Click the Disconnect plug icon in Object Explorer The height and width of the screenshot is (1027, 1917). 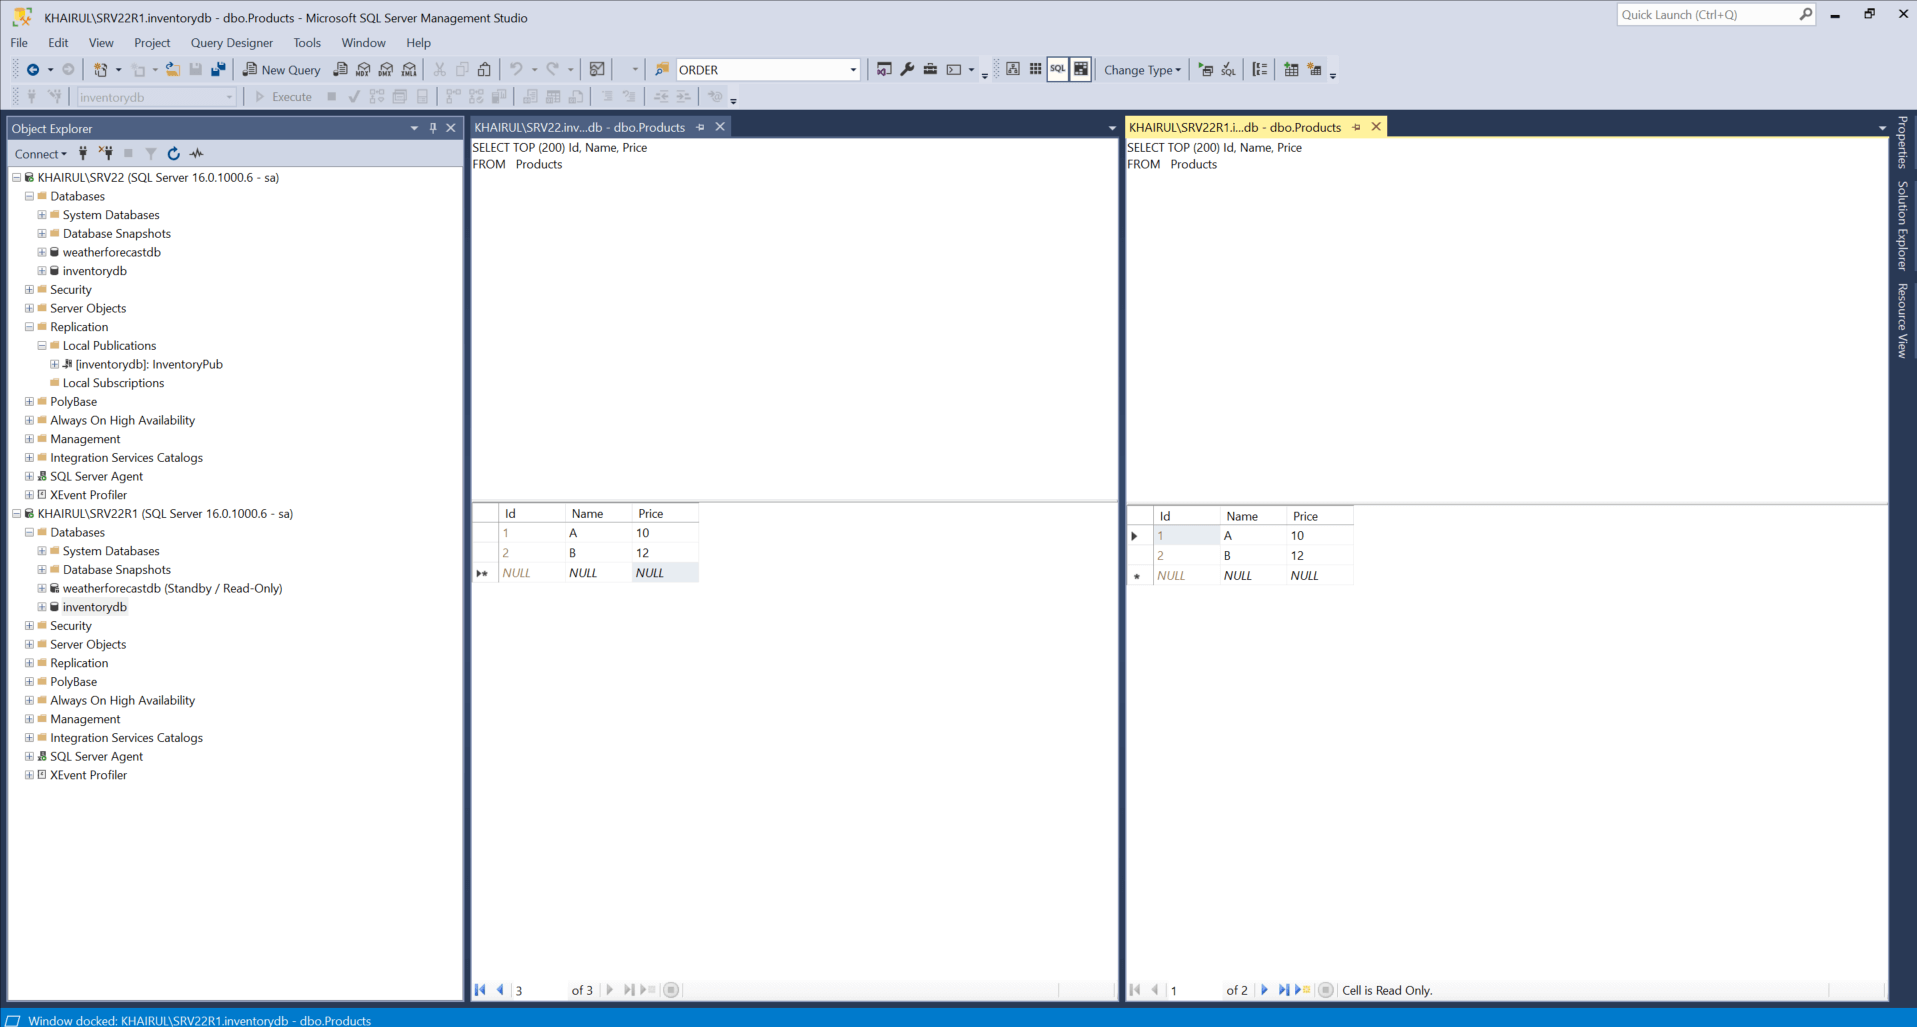(105, 154)
